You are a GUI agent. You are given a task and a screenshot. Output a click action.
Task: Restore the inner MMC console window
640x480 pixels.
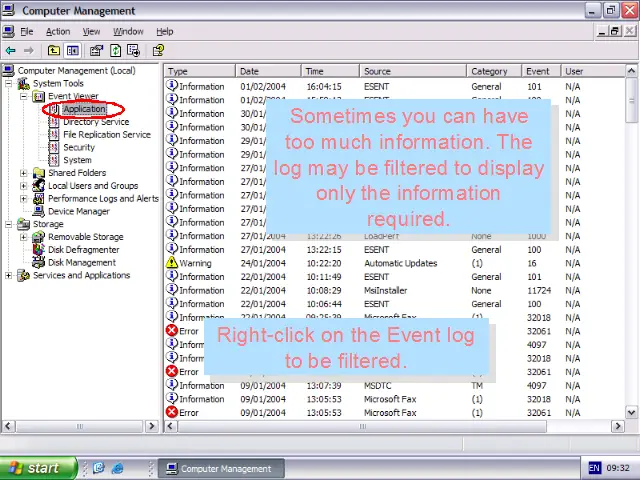[x=615, y=31]
